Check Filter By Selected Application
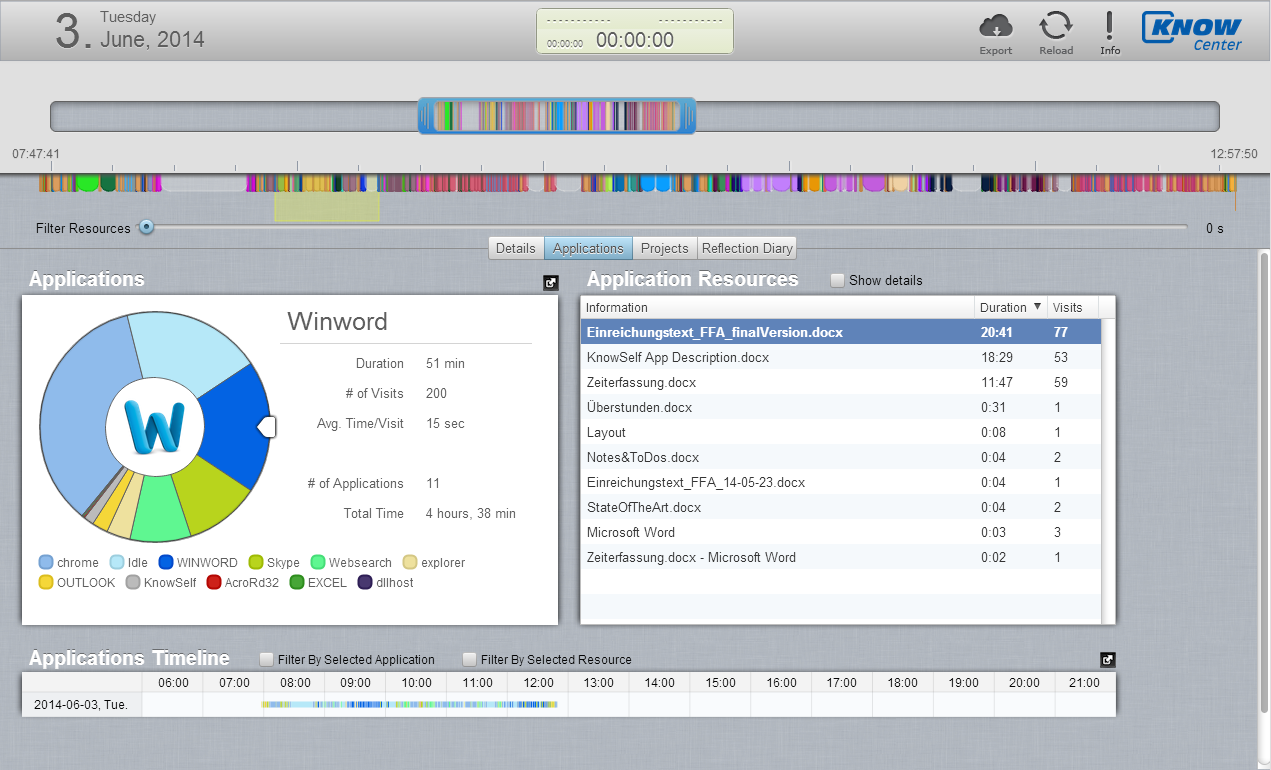 (x=266, y=659)
